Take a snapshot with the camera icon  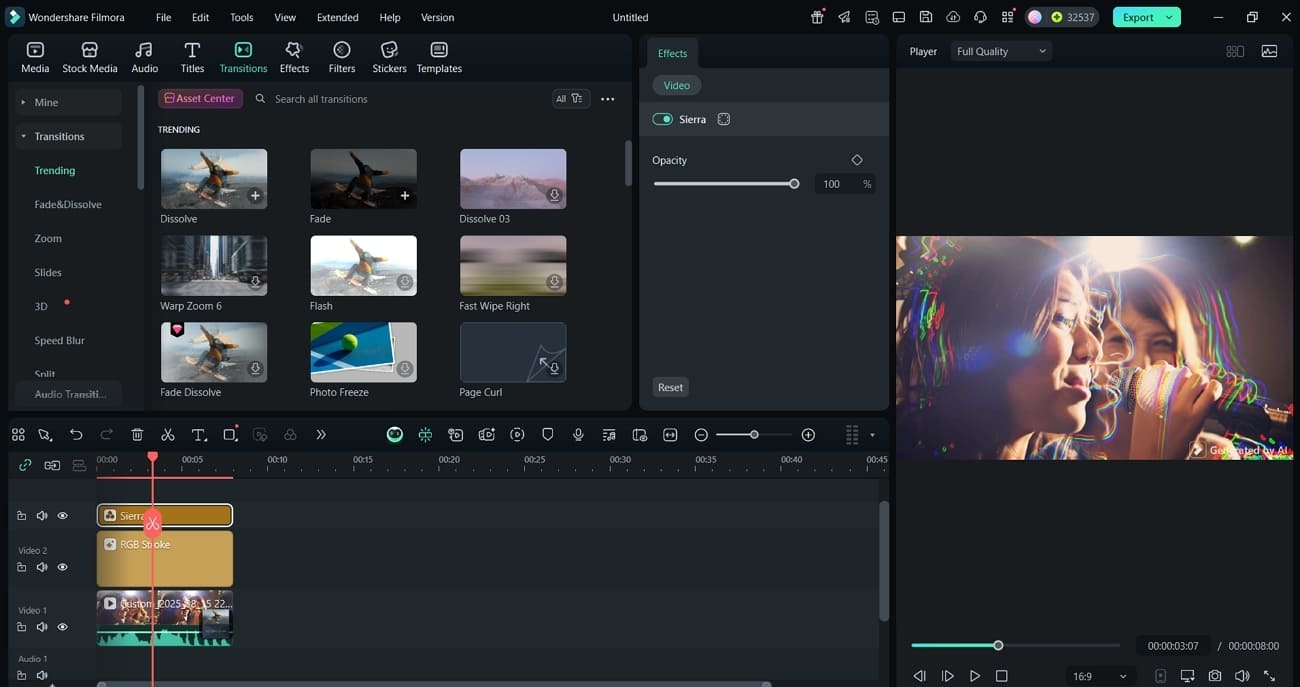coord(1215,676)
